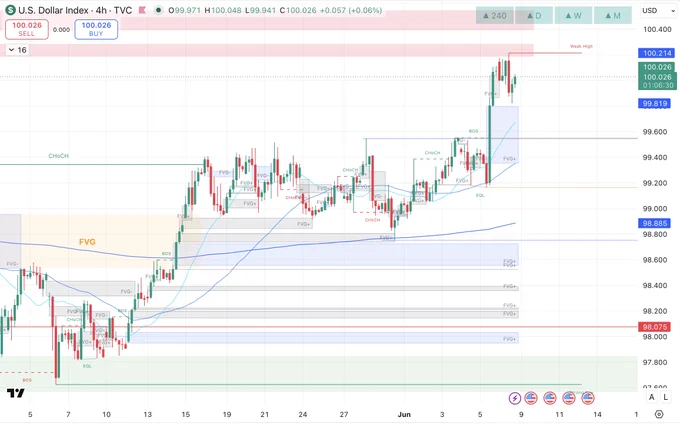Click the blue 98.885 price label
680x424 pixels.
pyautogui.click(x=655, y=223)
